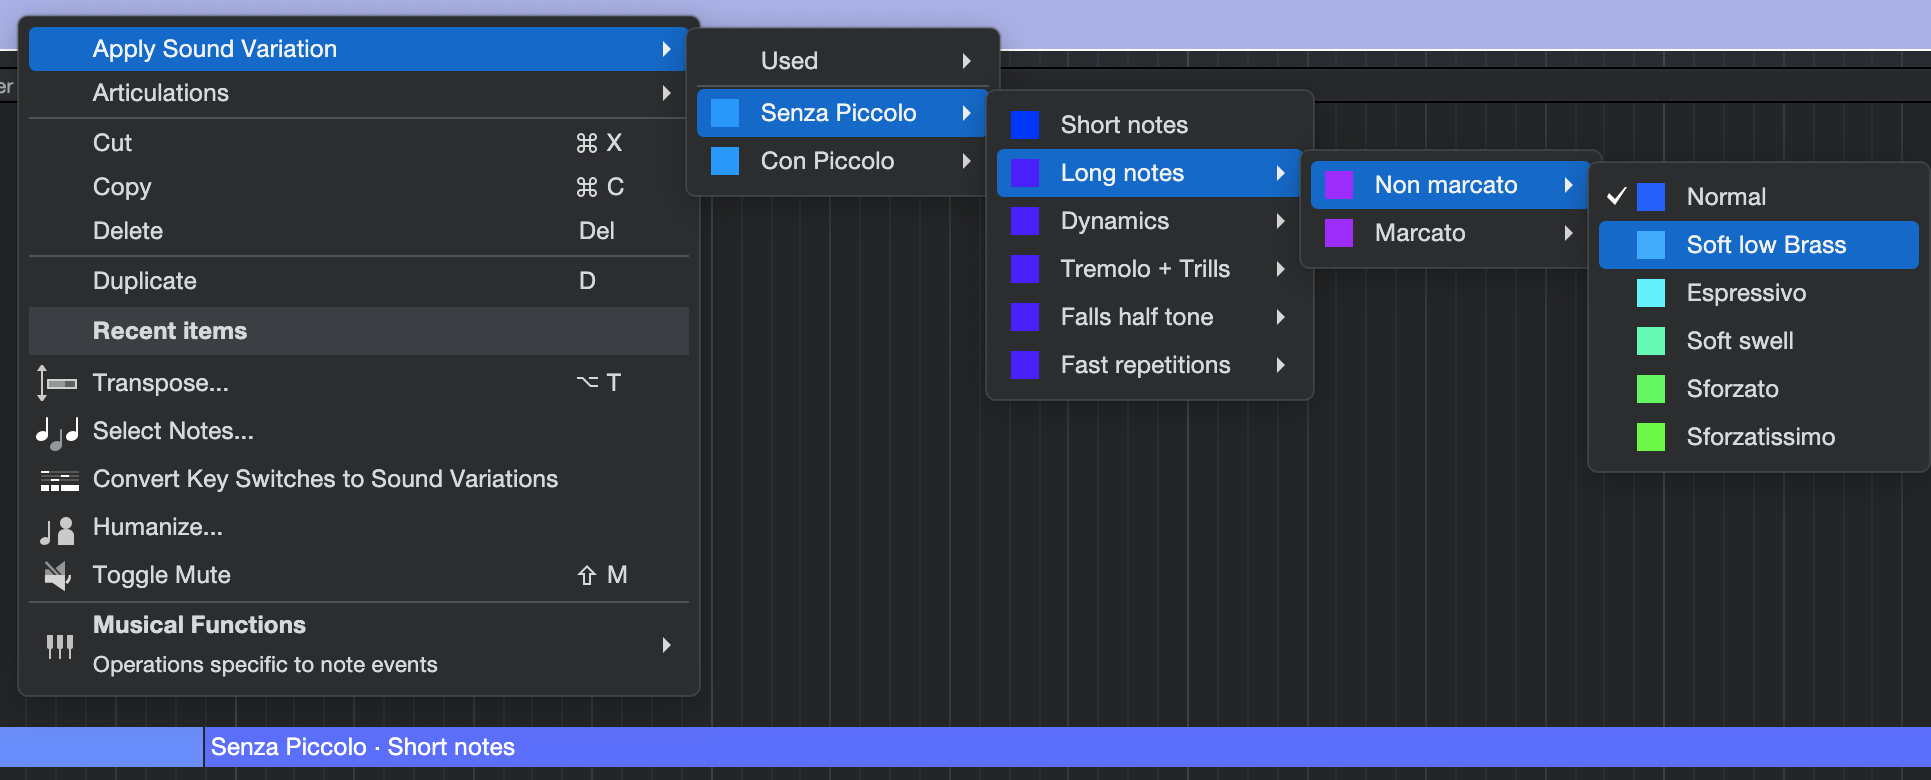Click the Toggle Mute speaker icon
The width and height of the screenshot is (1931, 780).
58,575
